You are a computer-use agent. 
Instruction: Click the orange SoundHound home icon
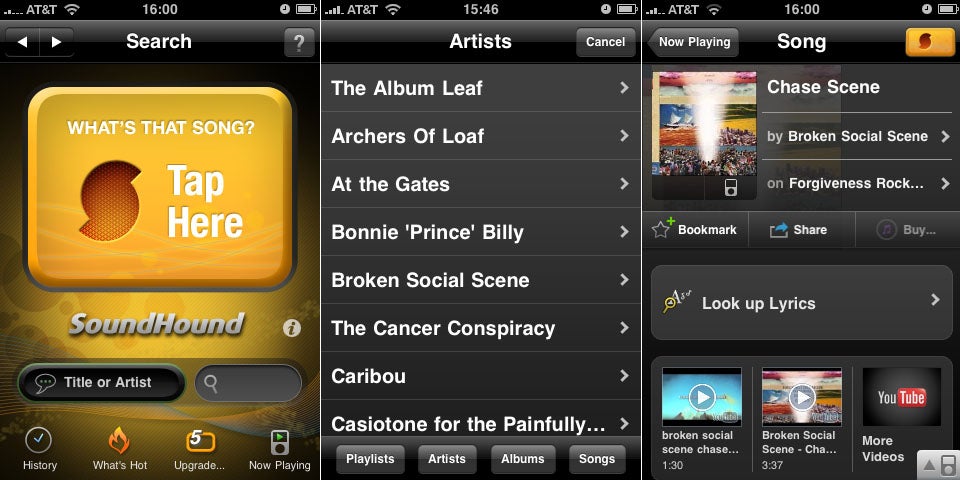929,42
